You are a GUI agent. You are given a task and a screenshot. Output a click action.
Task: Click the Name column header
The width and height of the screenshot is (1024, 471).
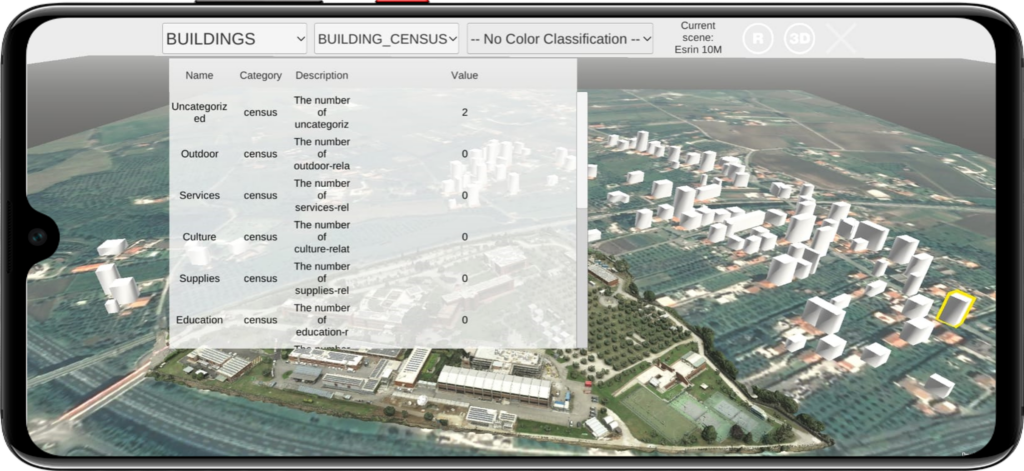click(199, 75)
